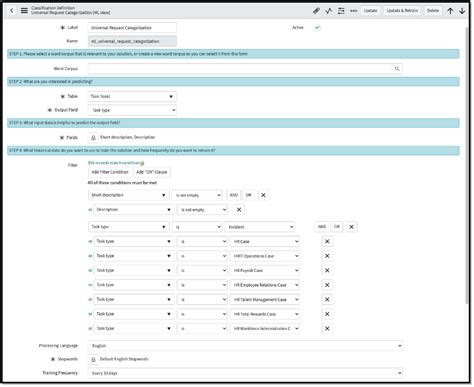The width and height of the screenshot is (474, 387).
Task: Open the Table dropdown showing Task
Action: (132, 96)
